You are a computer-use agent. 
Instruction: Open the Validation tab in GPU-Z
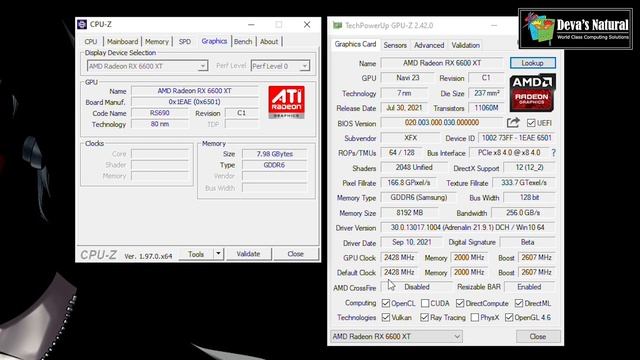(x=465, y=45)
